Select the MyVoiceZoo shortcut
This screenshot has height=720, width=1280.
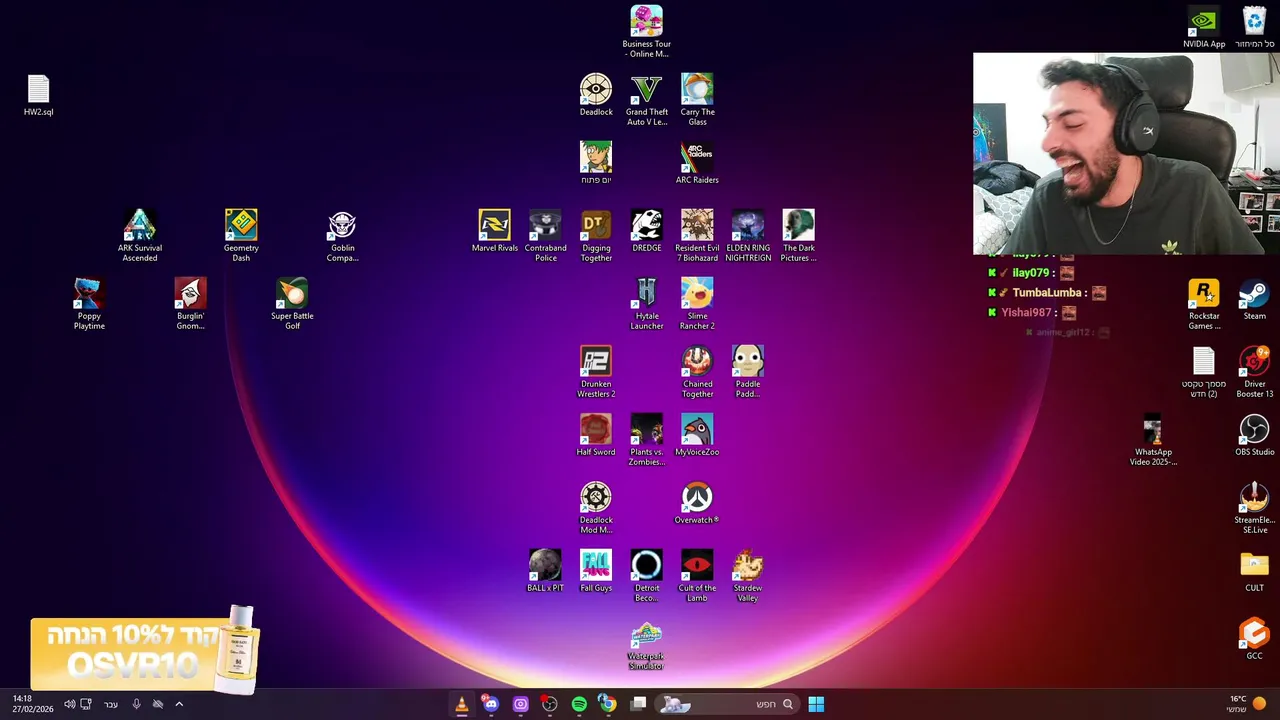pos(697,435)
